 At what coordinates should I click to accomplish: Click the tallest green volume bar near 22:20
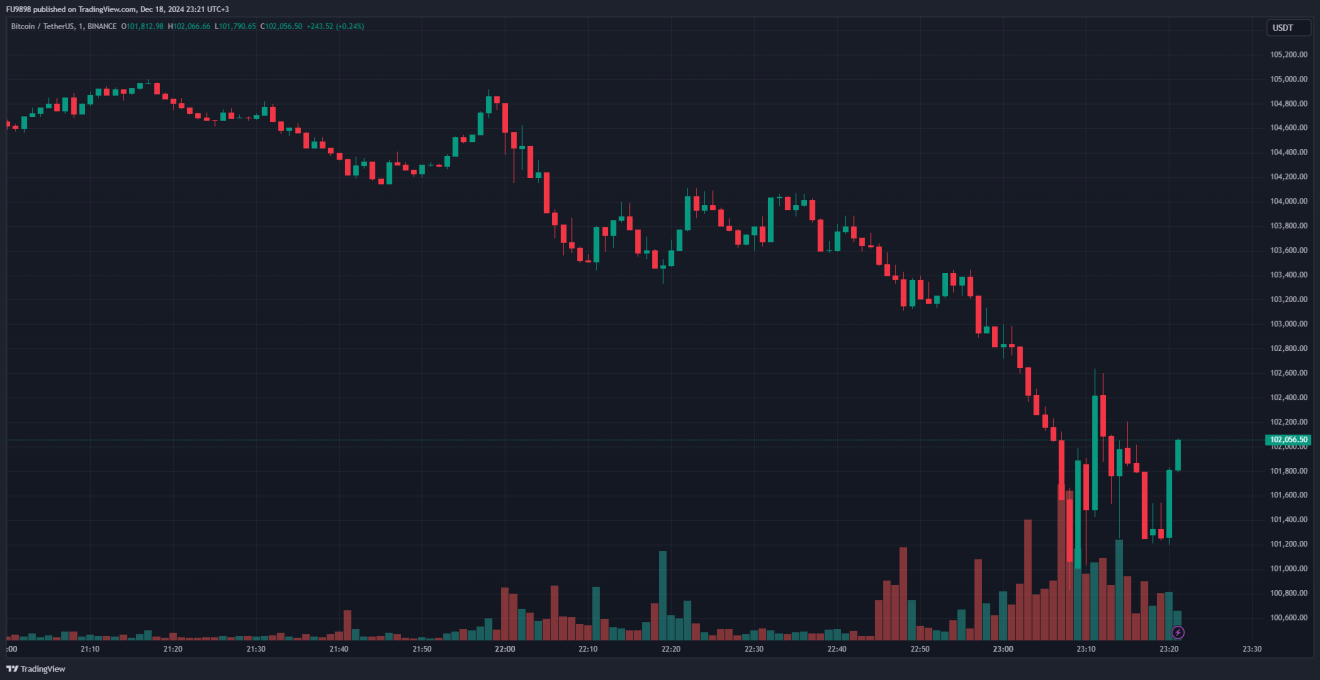pyautogui.click(x=662, y=595)
